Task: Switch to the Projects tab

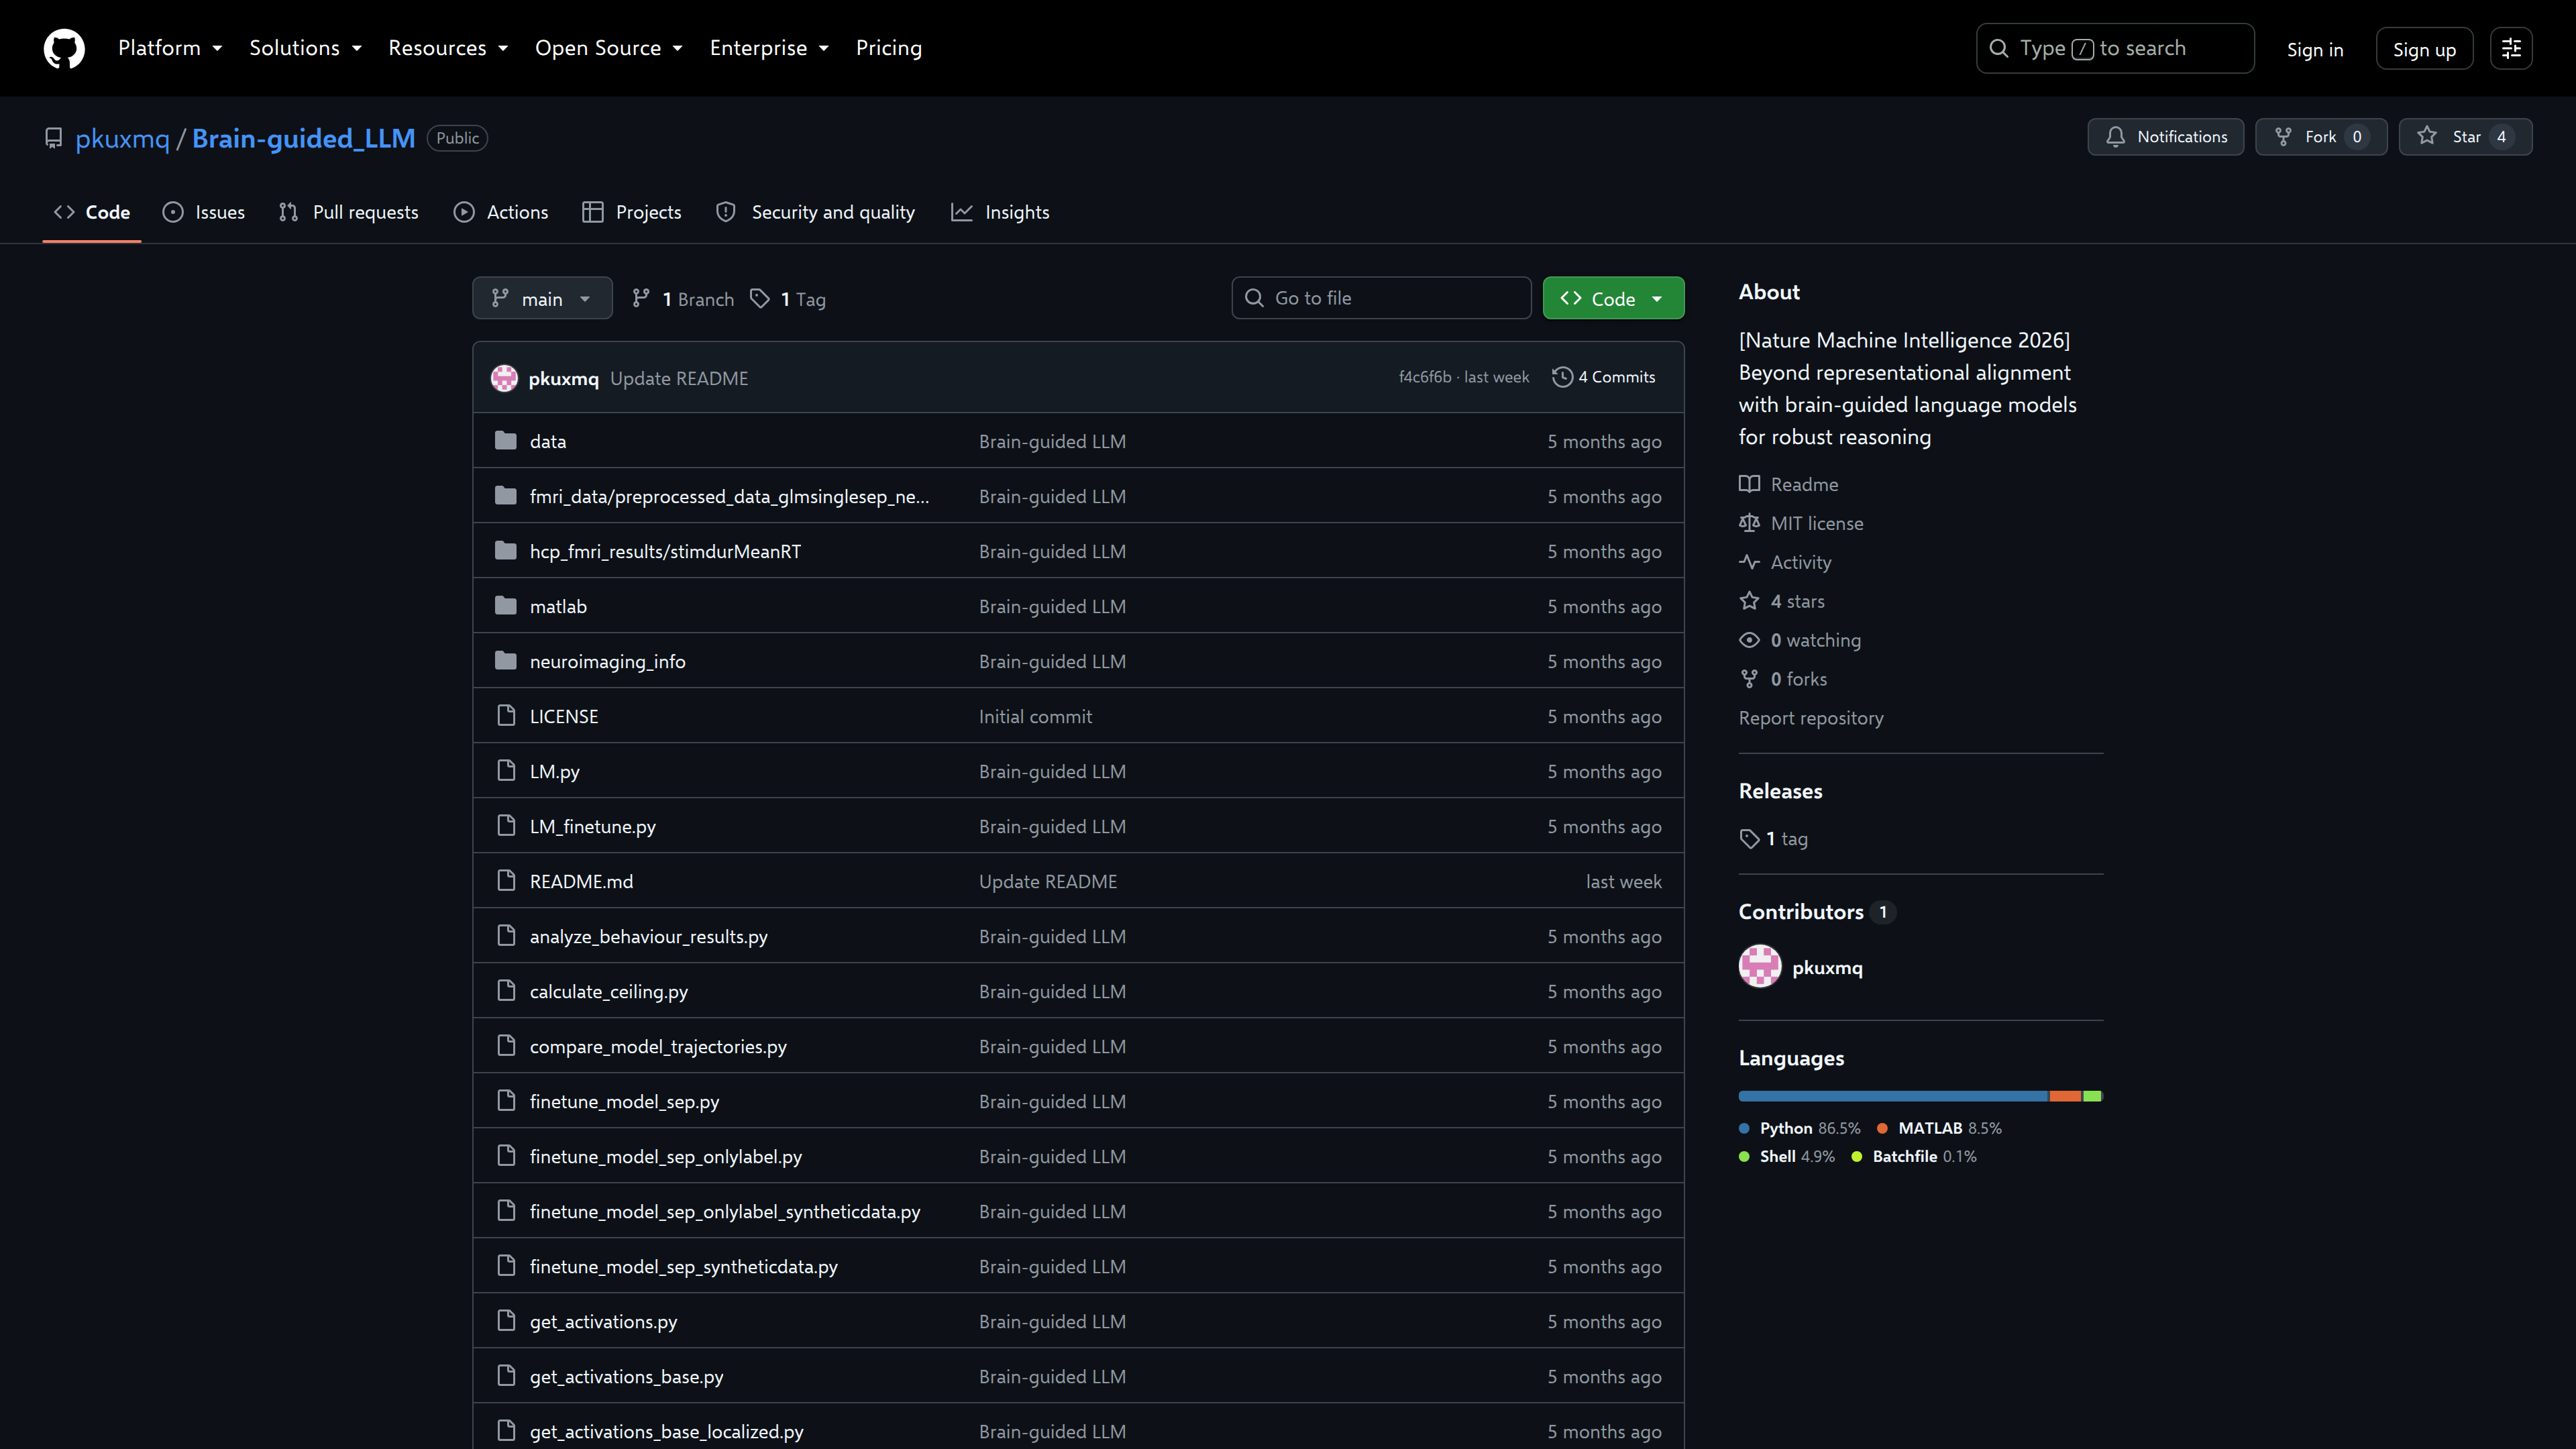Action: (632, 212)
